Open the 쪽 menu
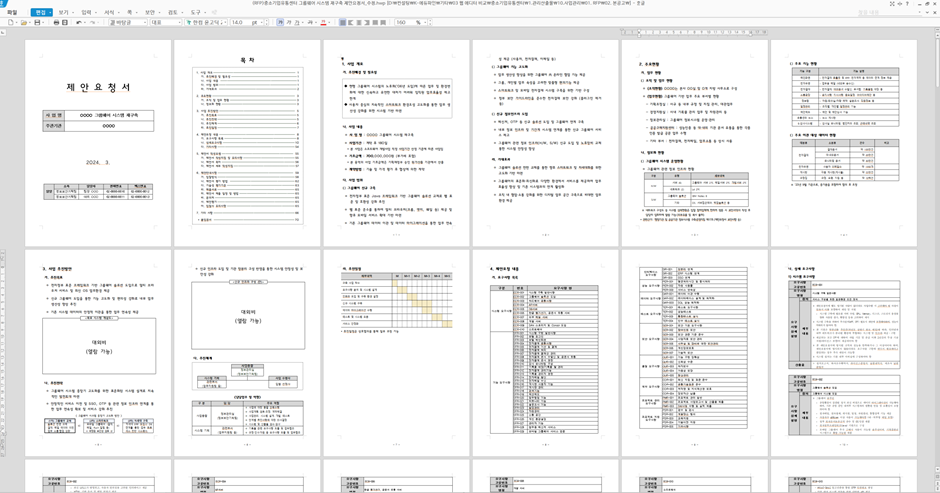940x493 pixels. (131, 12)
